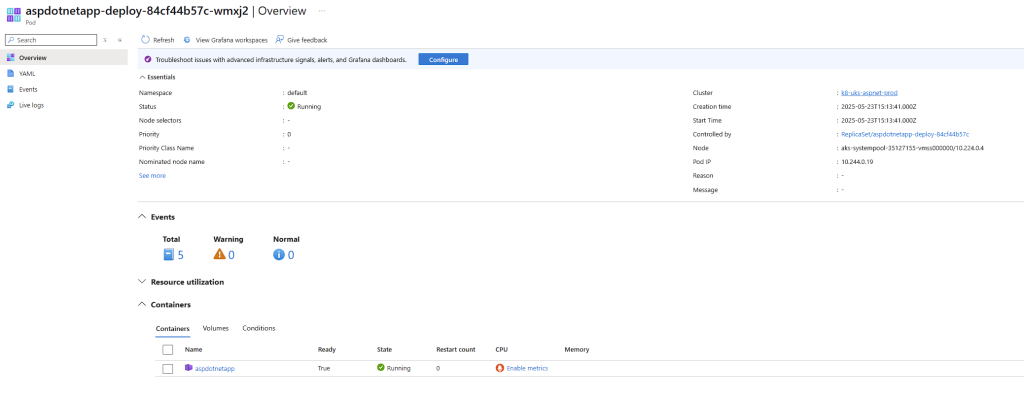Click the Events sidebar icon
Screen dimensions: 1024x398
click(10, 89)
